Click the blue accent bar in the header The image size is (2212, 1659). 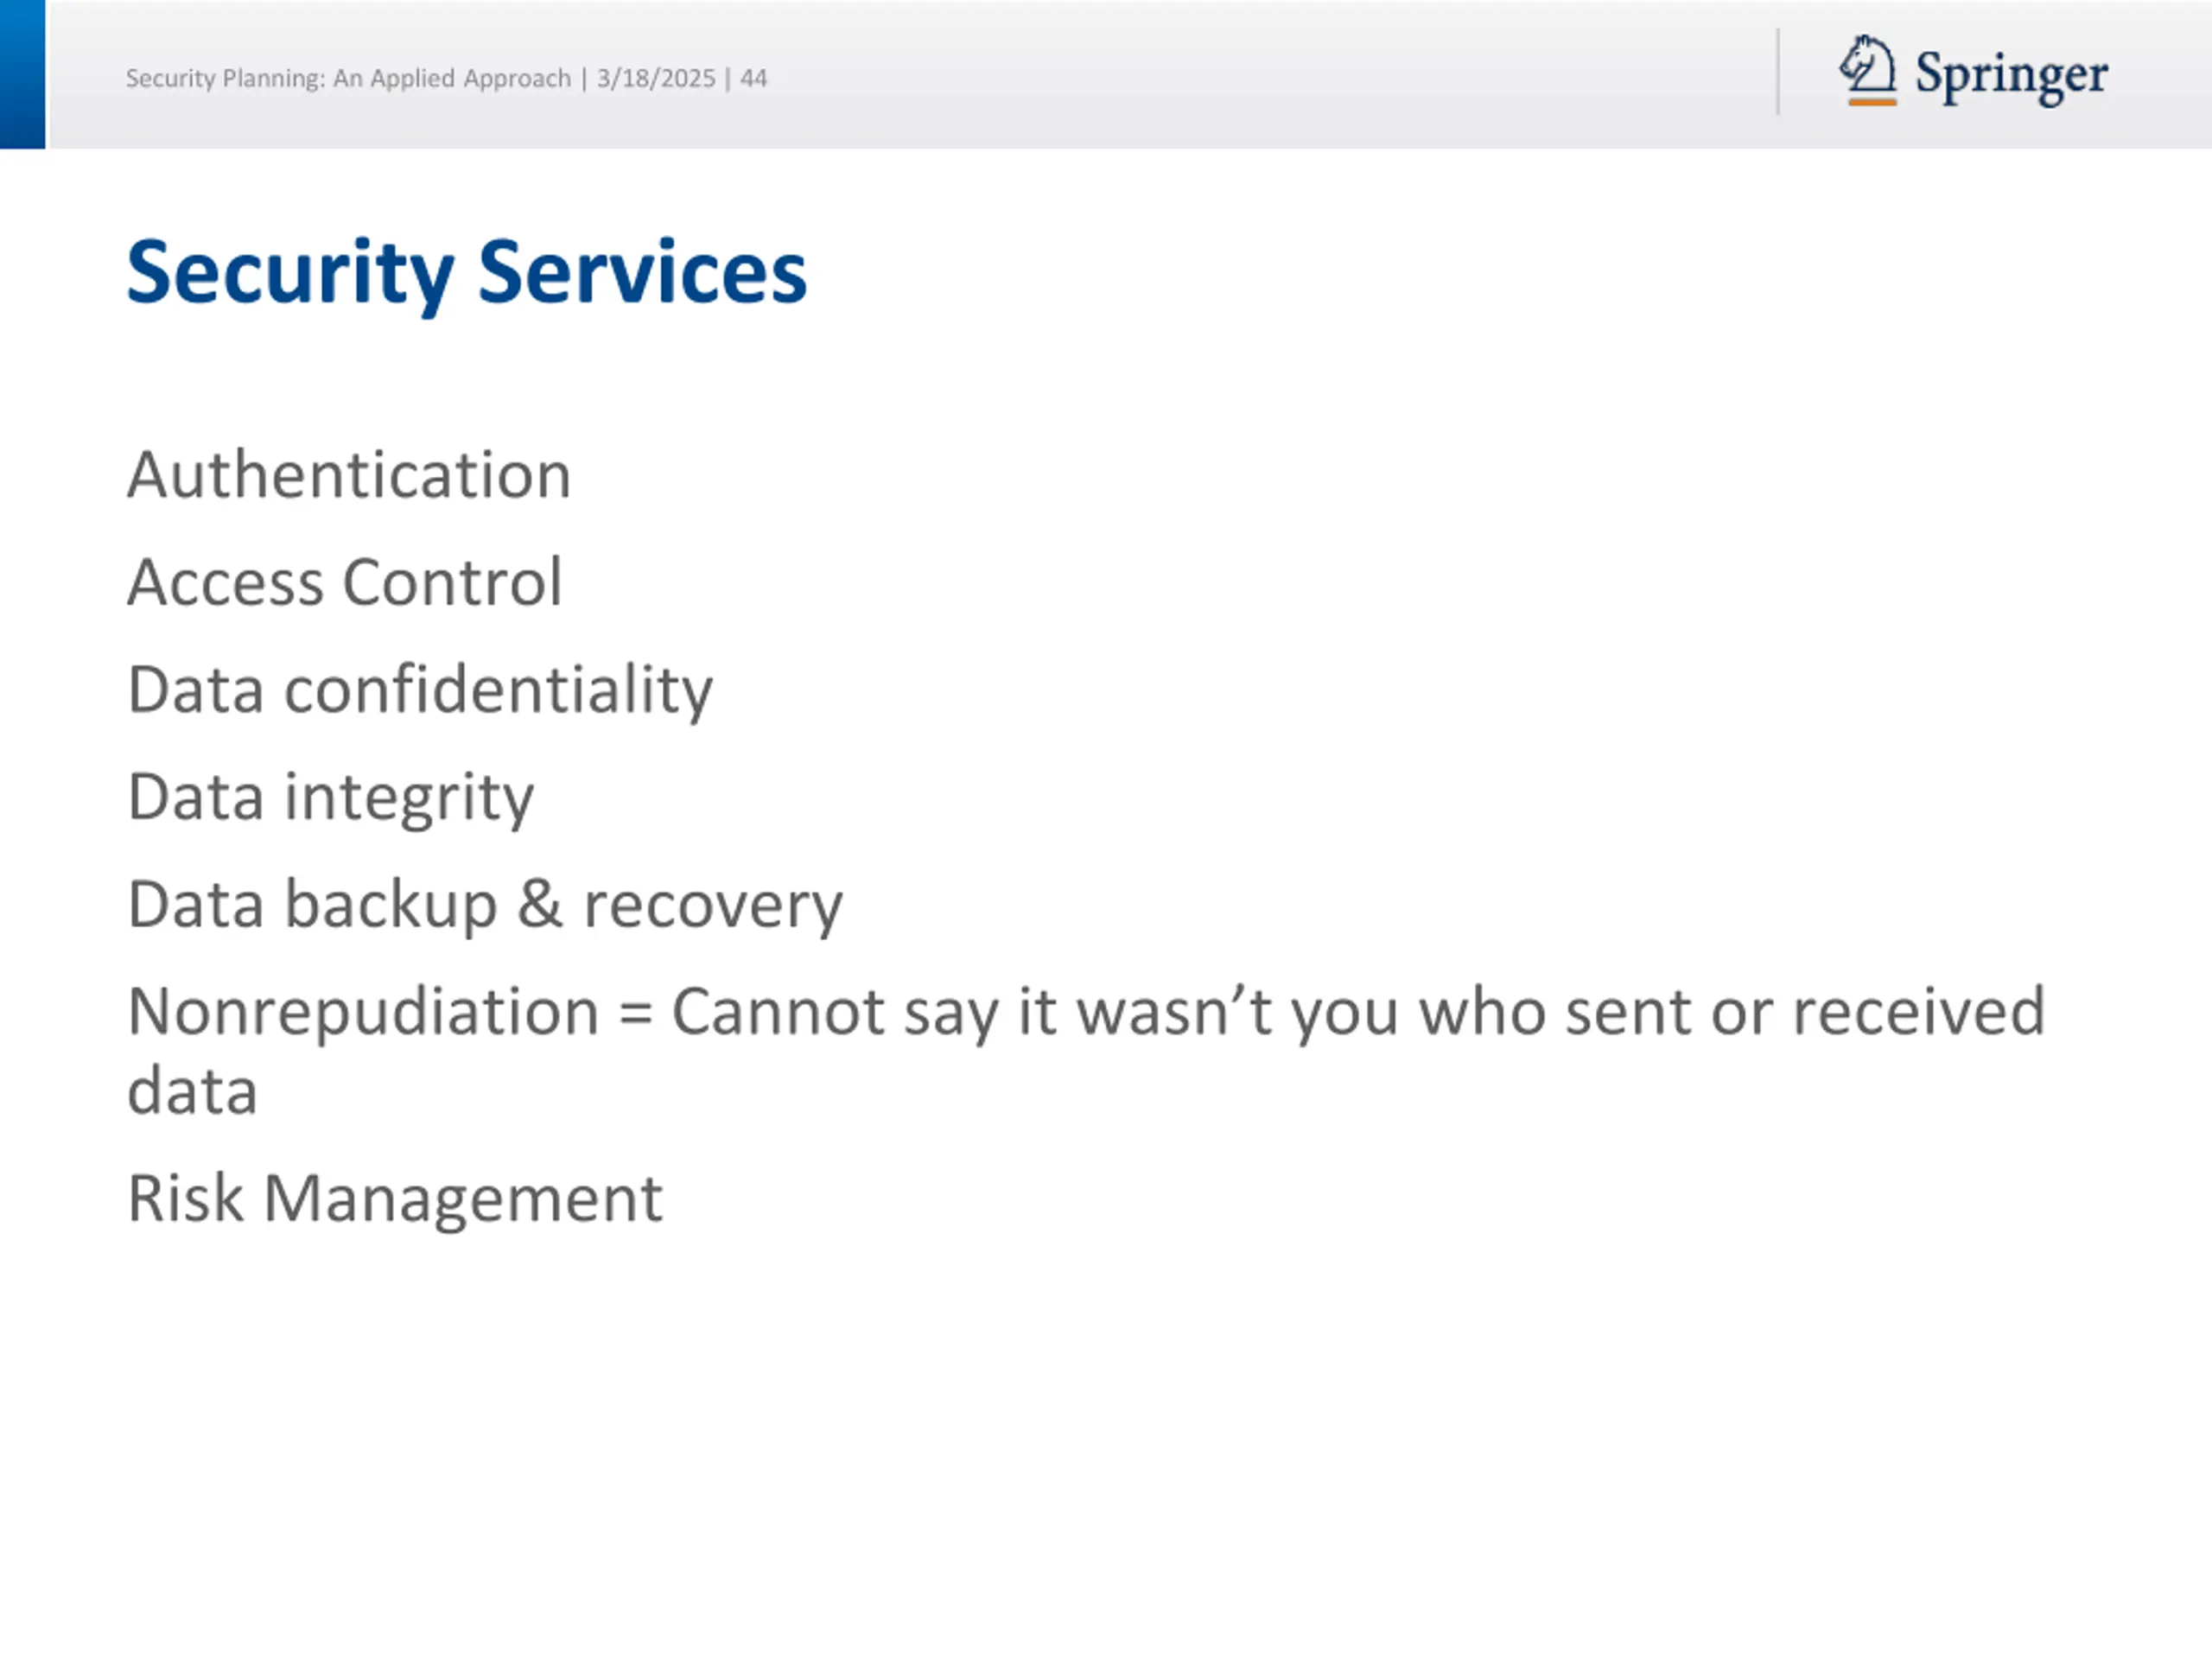[x=22, y=74]
